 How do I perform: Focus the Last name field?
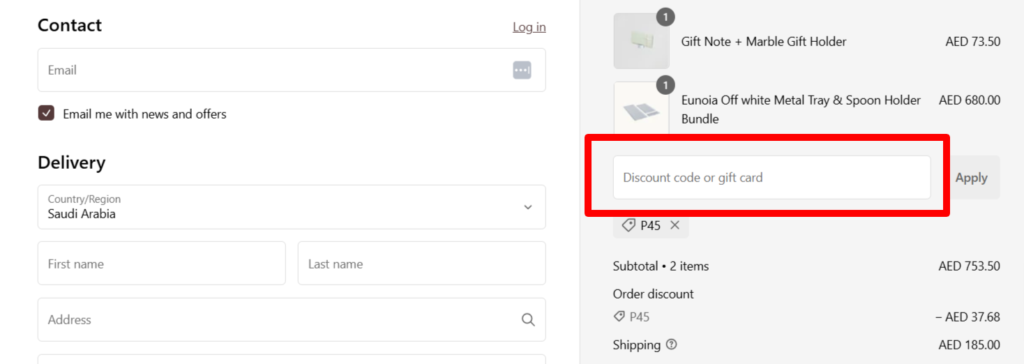pyautogui.click(x=421, y=263)
